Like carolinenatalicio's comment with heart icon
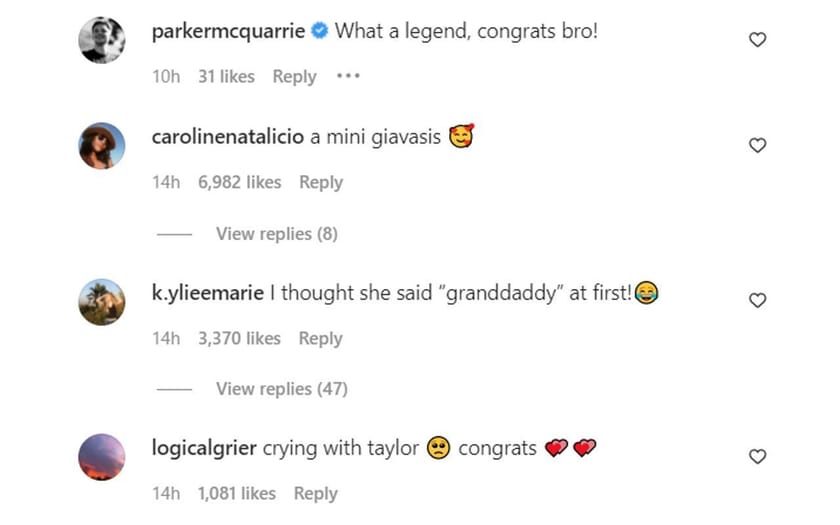Viewport: 840px width, 525px height. point(757,146)
